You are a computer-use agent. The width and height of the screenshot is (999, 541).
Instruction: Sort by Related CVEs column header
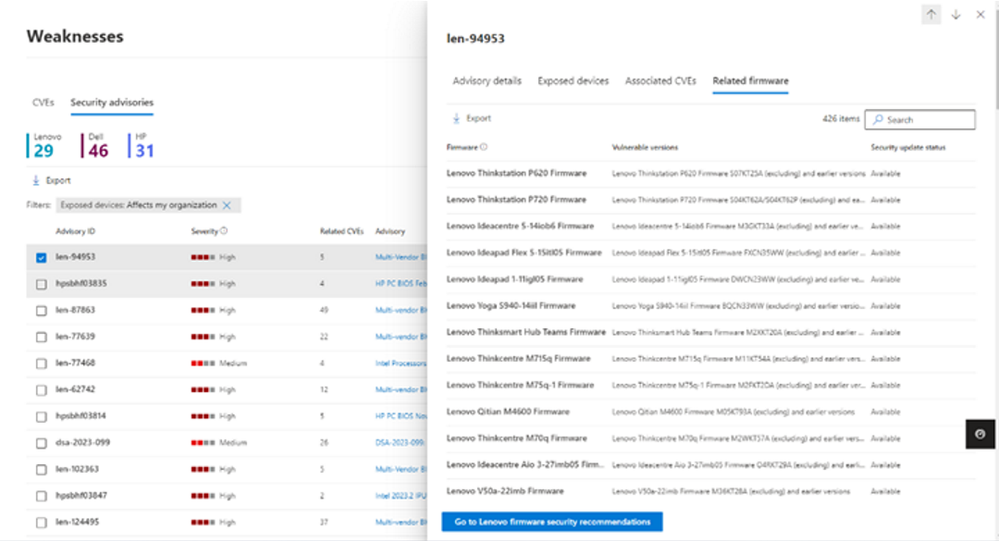click(341, 231)
